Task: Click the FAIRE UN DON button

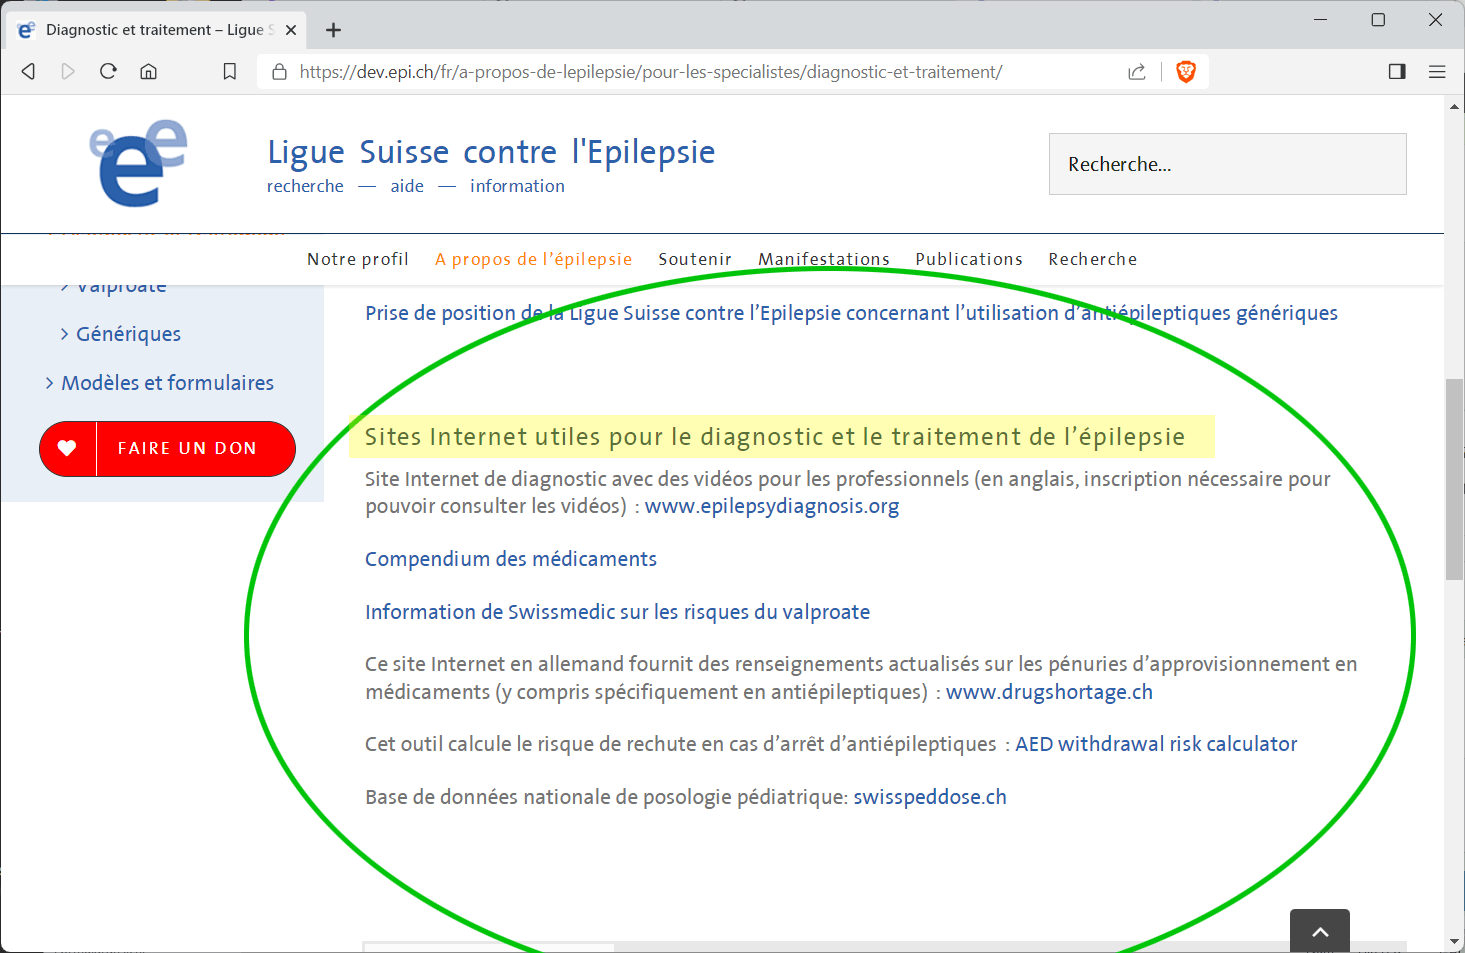Action: [x=167, y=448]
